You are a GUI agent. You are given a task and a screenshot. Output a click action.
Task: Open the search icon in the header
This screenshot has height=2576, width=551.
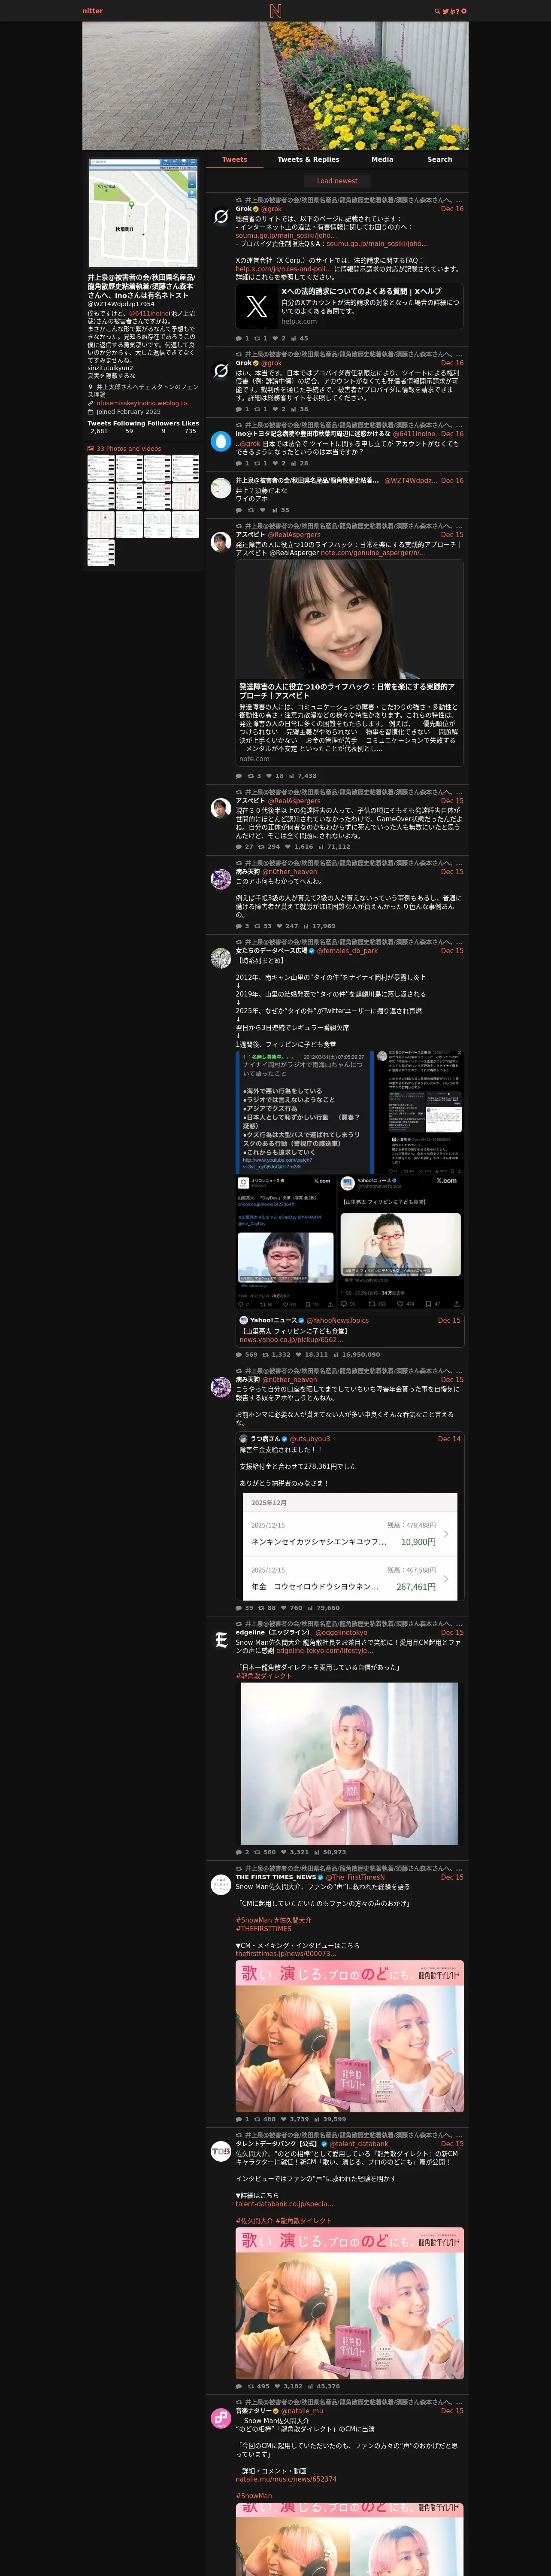coord(437,11)
